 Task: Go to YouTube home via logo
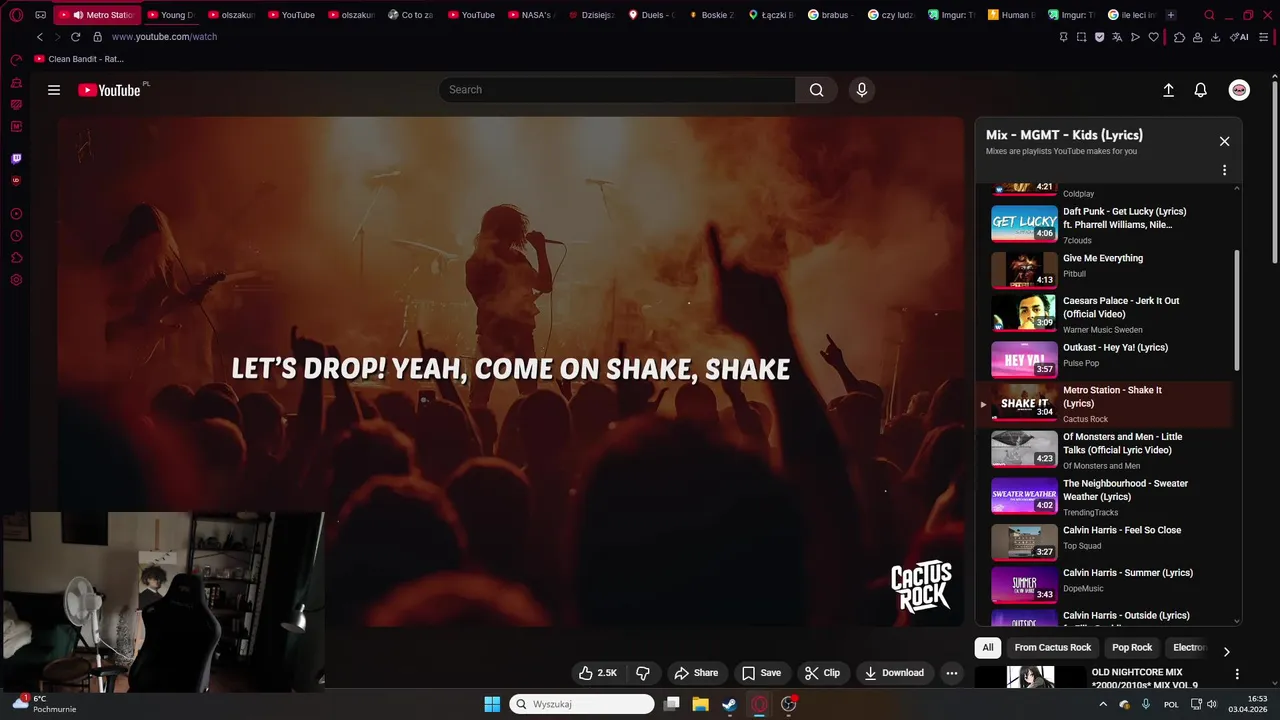[x=110, y=90]
